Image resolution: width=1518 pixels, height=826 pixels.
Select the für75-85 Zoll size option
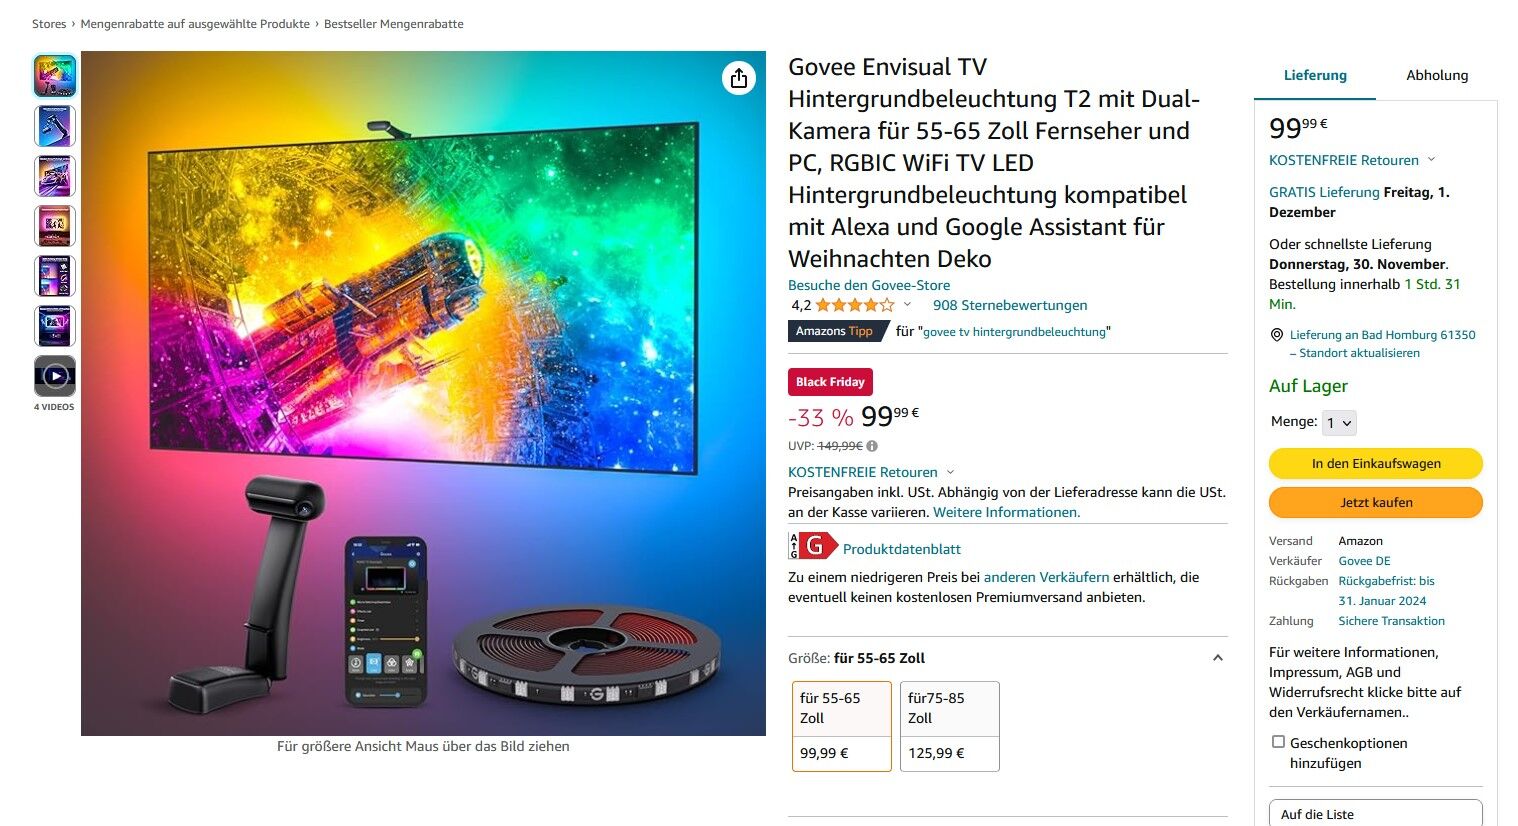click(x=950, y=726)
